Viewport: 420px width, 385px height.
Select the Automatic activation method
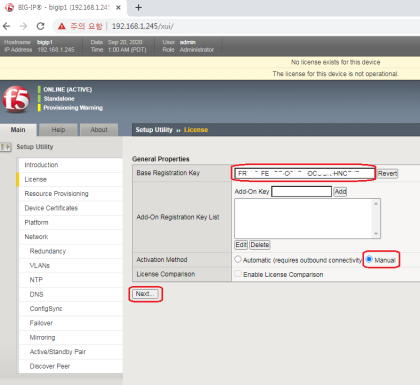coord(238,259)
